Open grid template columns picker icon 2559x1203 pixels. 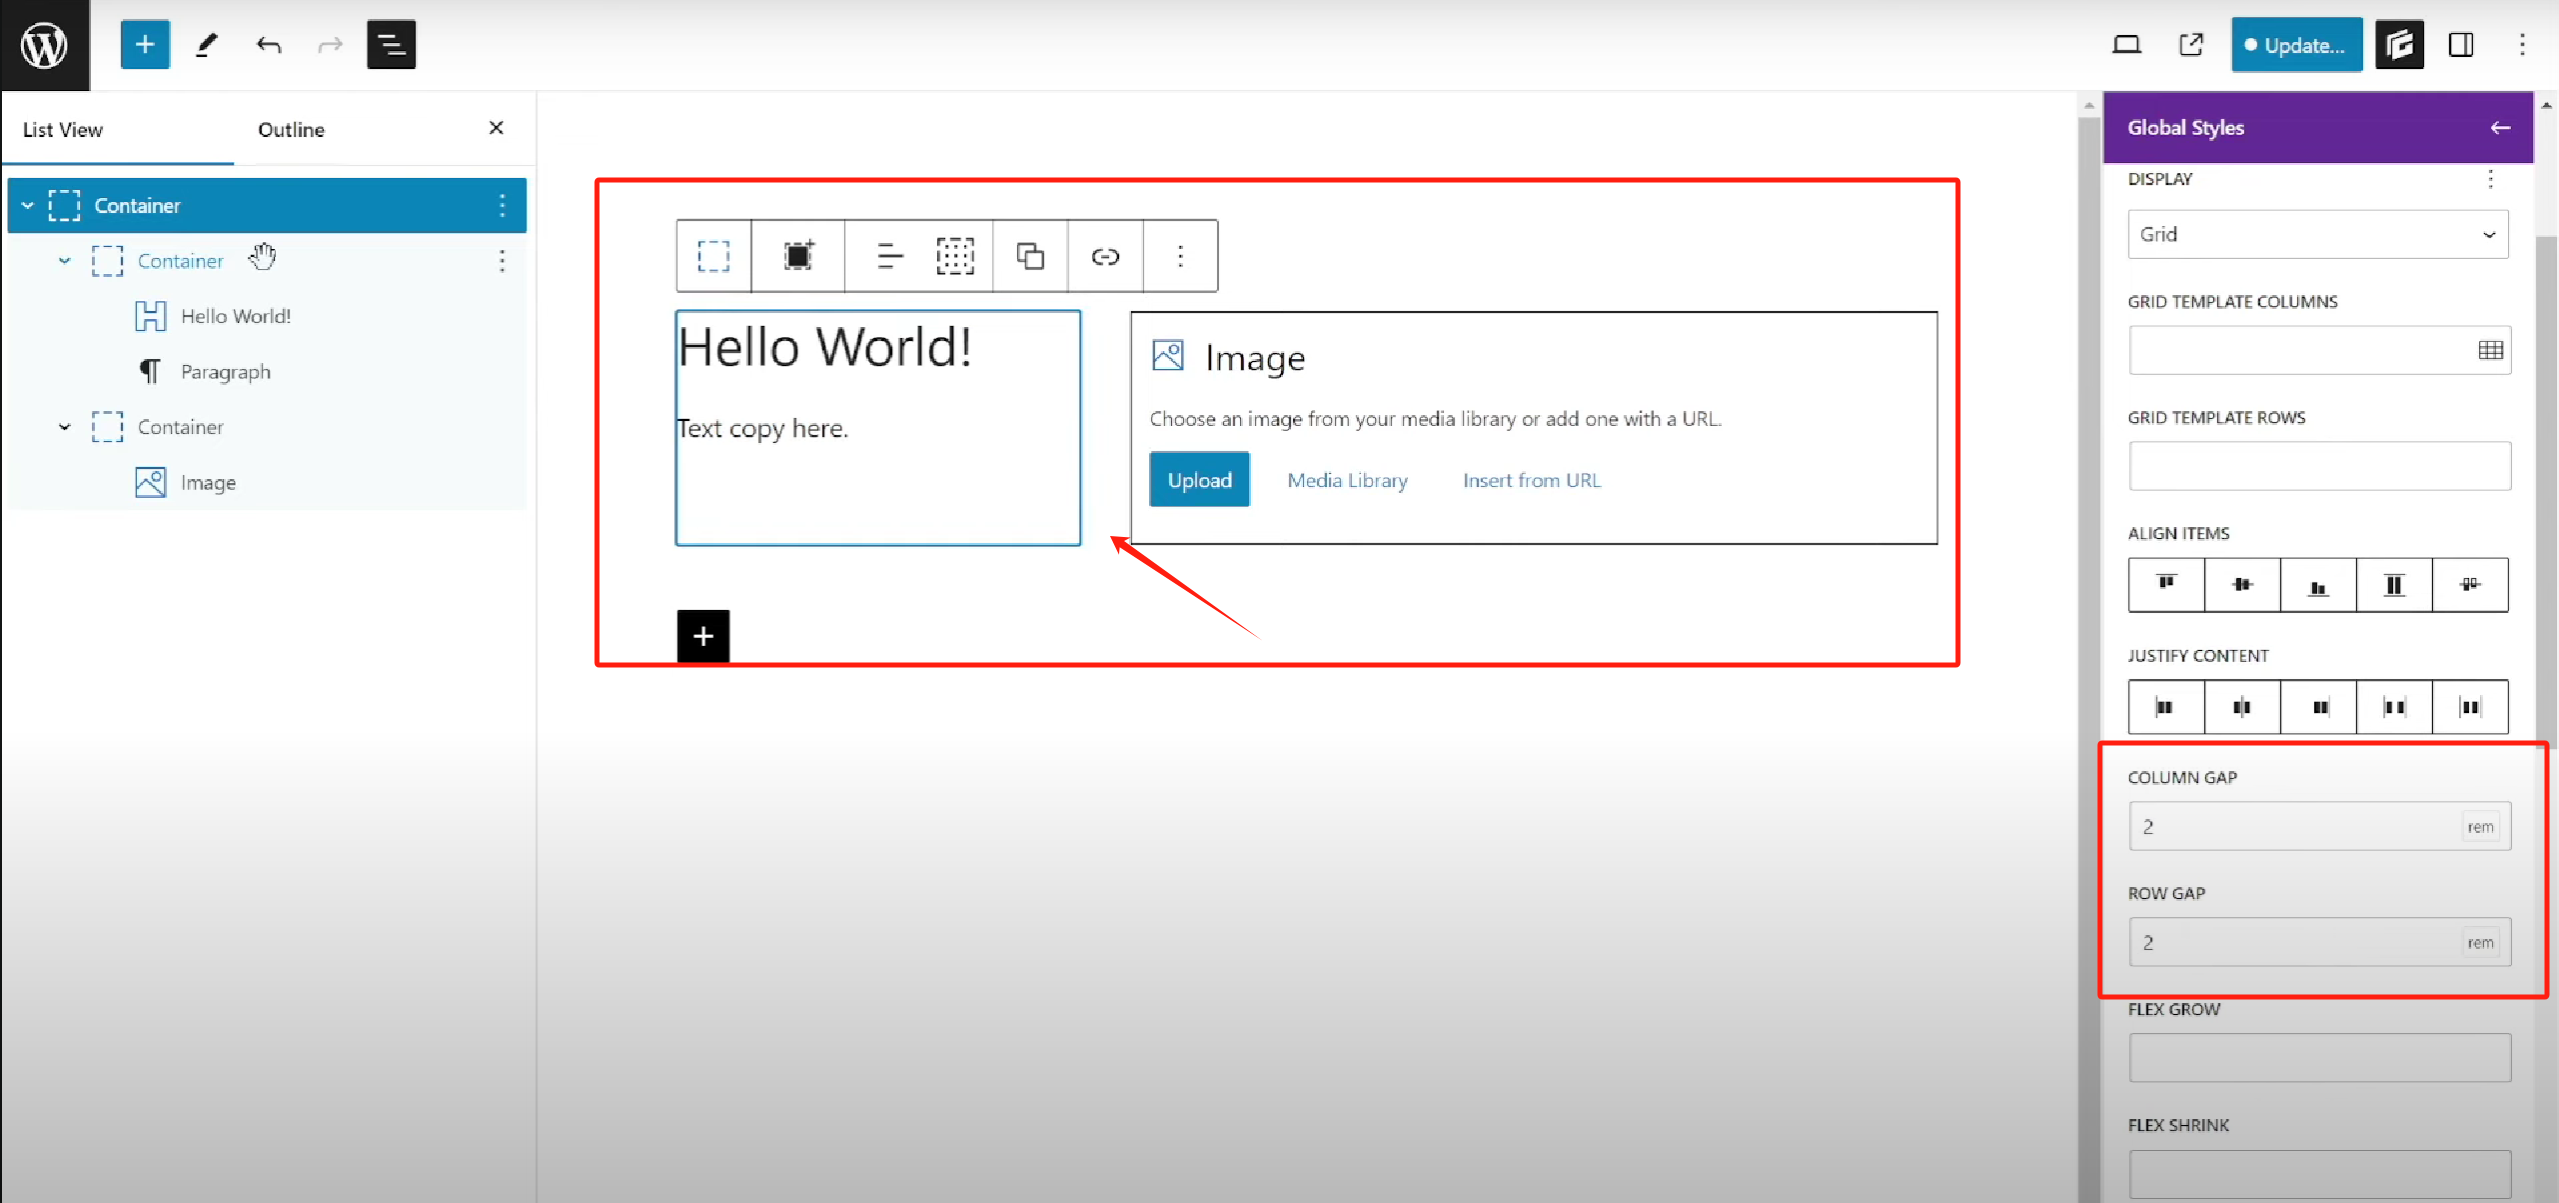tap(2490, 350)
